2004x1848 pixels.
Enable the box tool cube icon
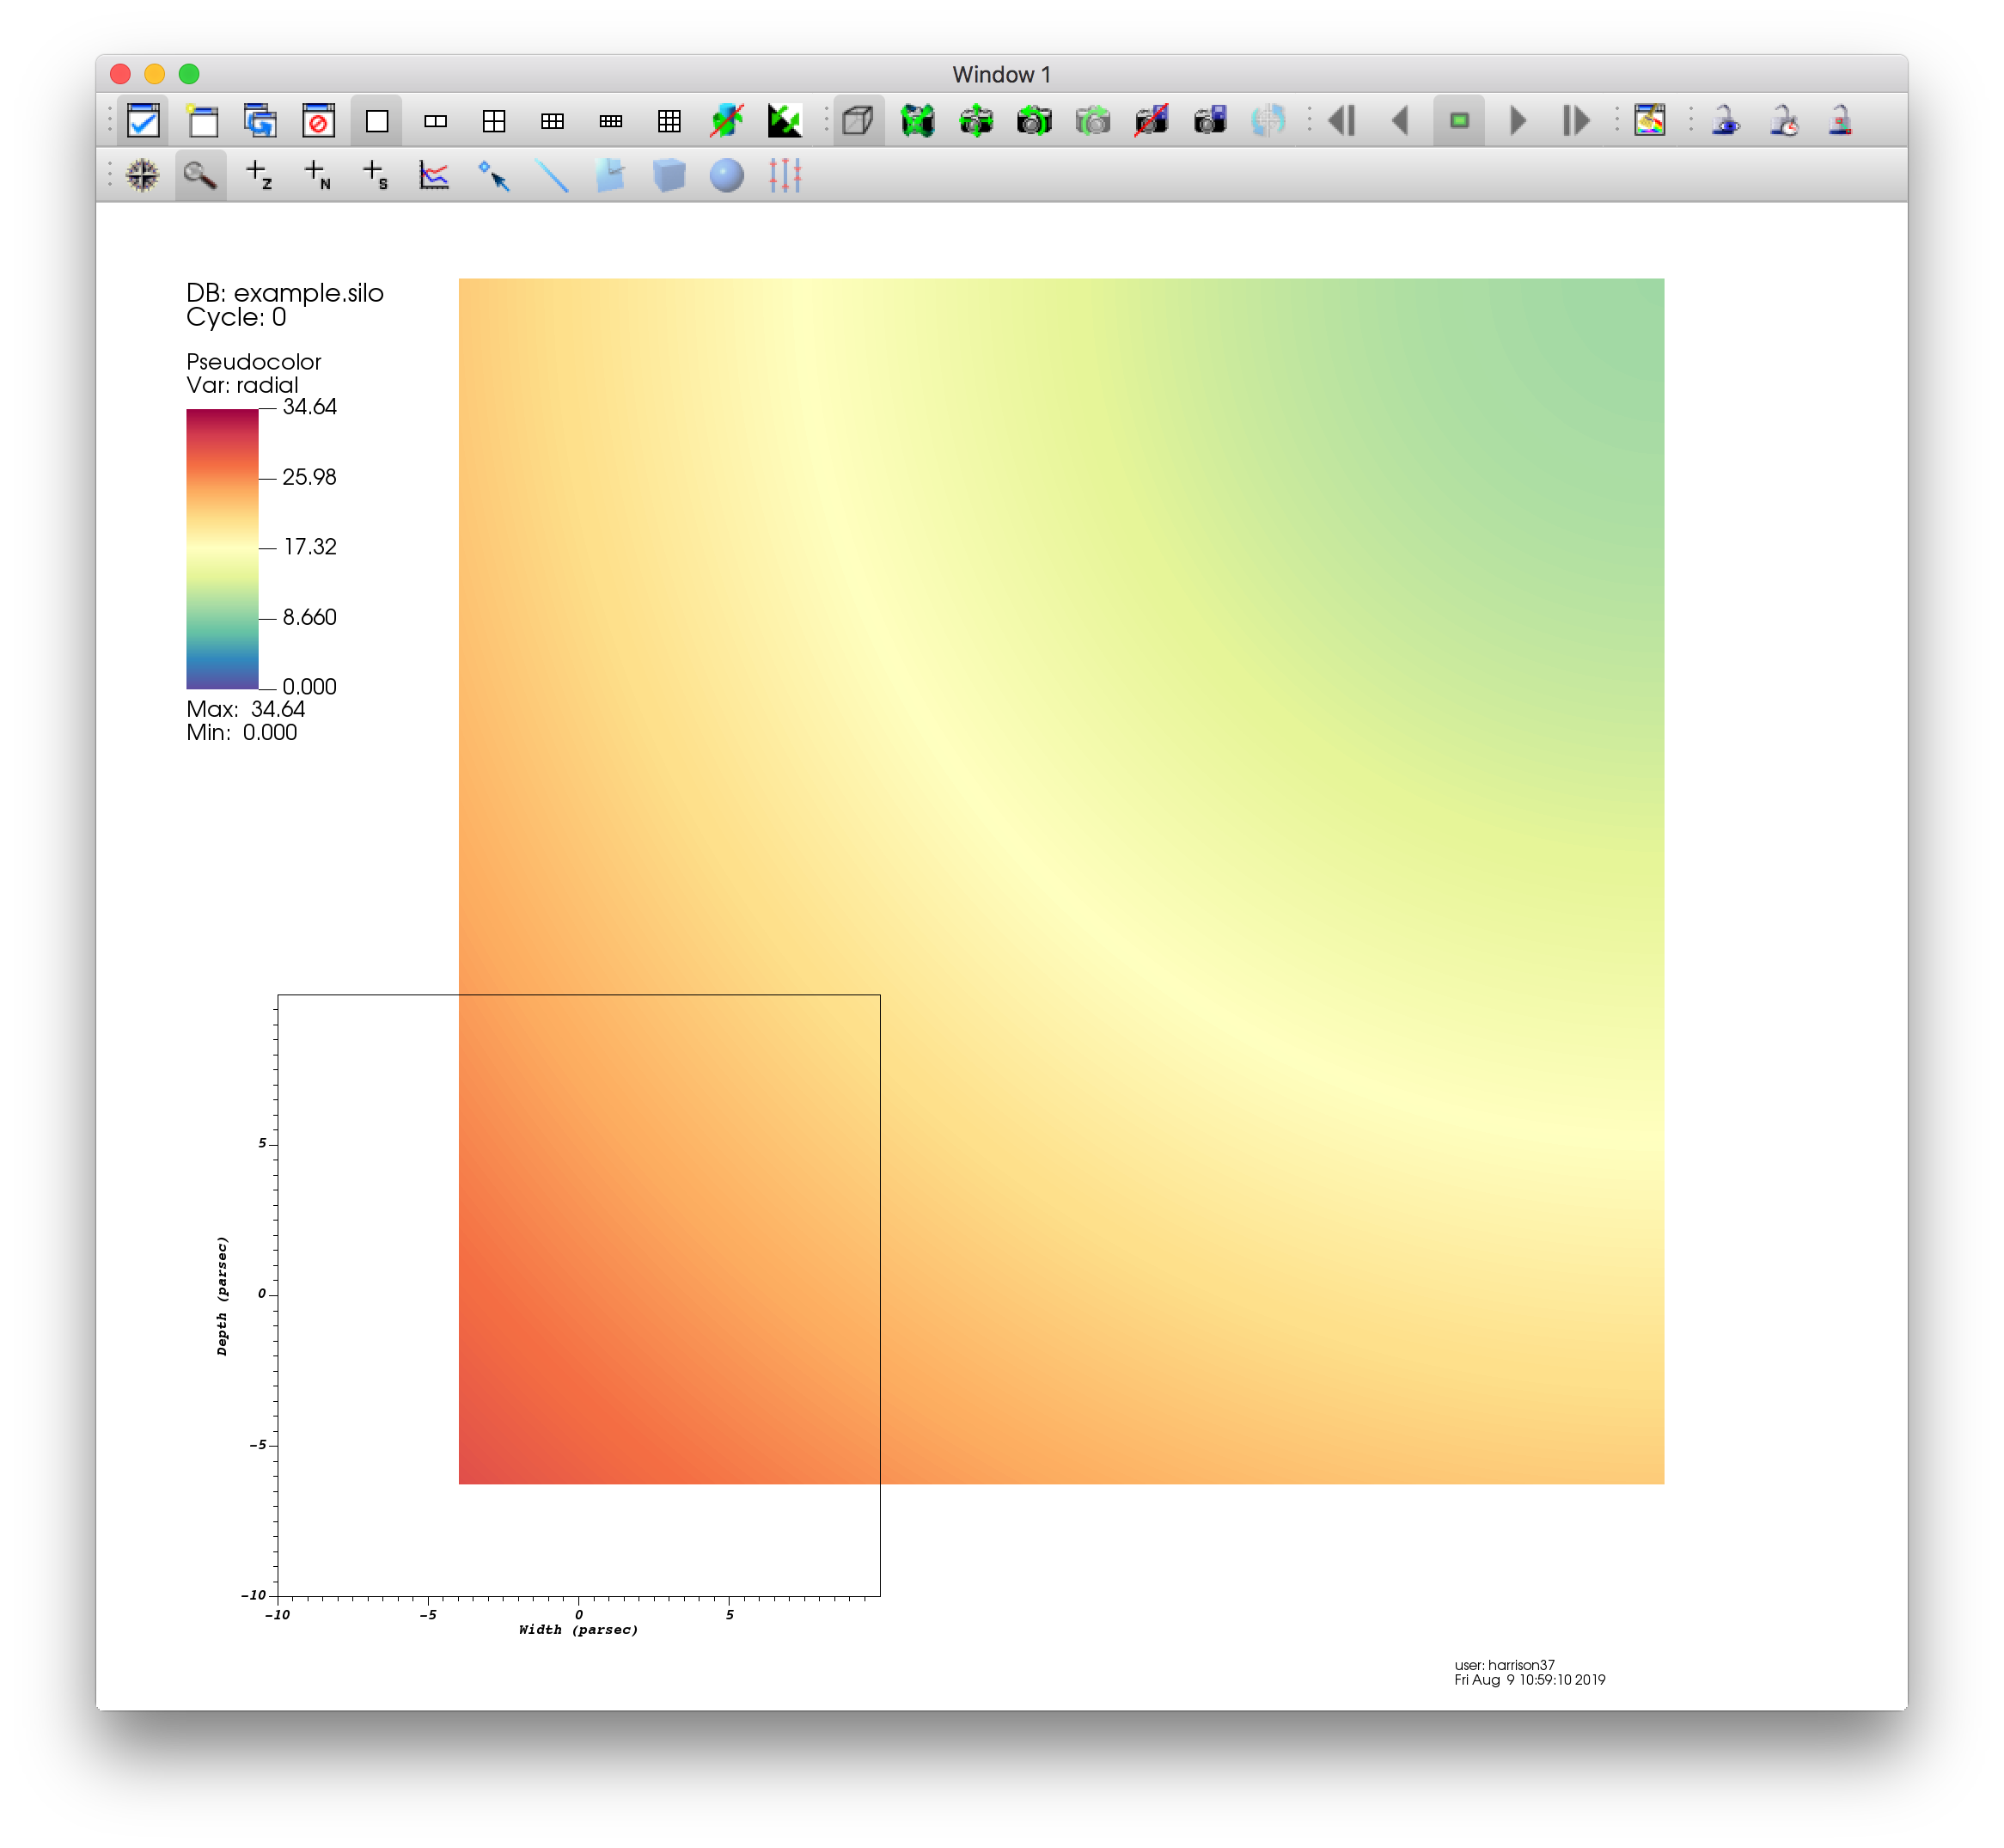tap(668, 175)
